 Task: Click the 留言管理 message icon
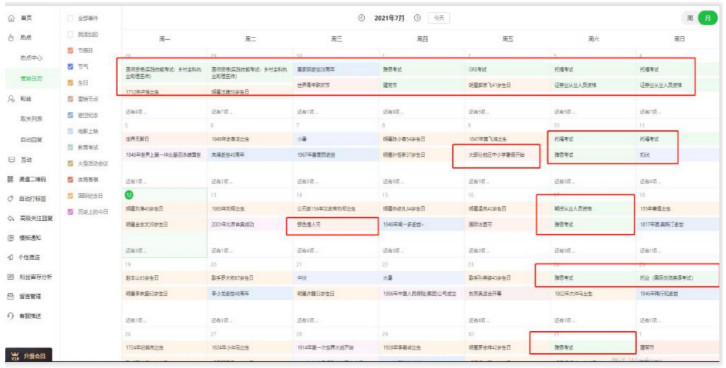(10, 296)
